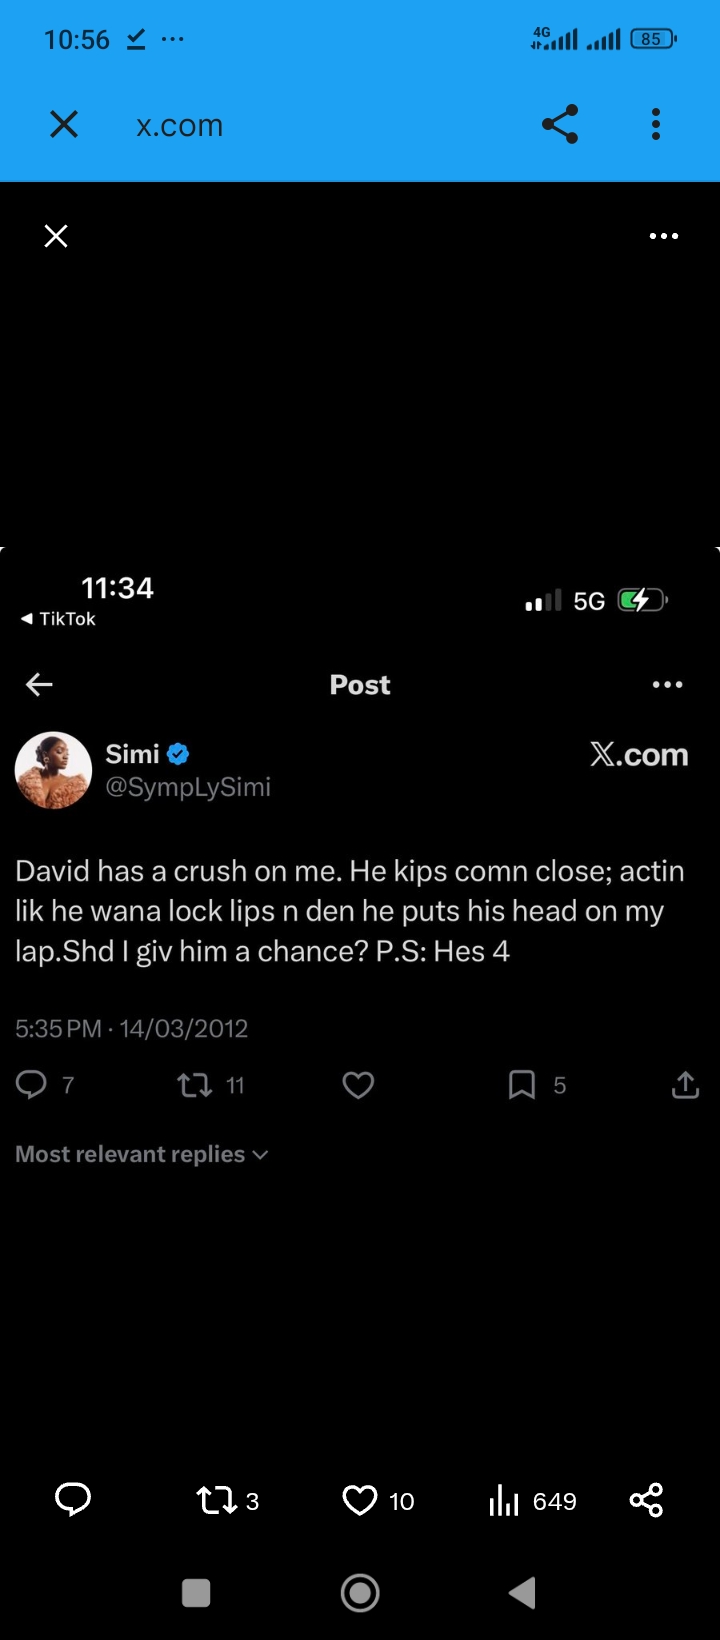Tap the back arrow beside Post
Viewport: 720px width, 1640px height.
coord(39,685)
